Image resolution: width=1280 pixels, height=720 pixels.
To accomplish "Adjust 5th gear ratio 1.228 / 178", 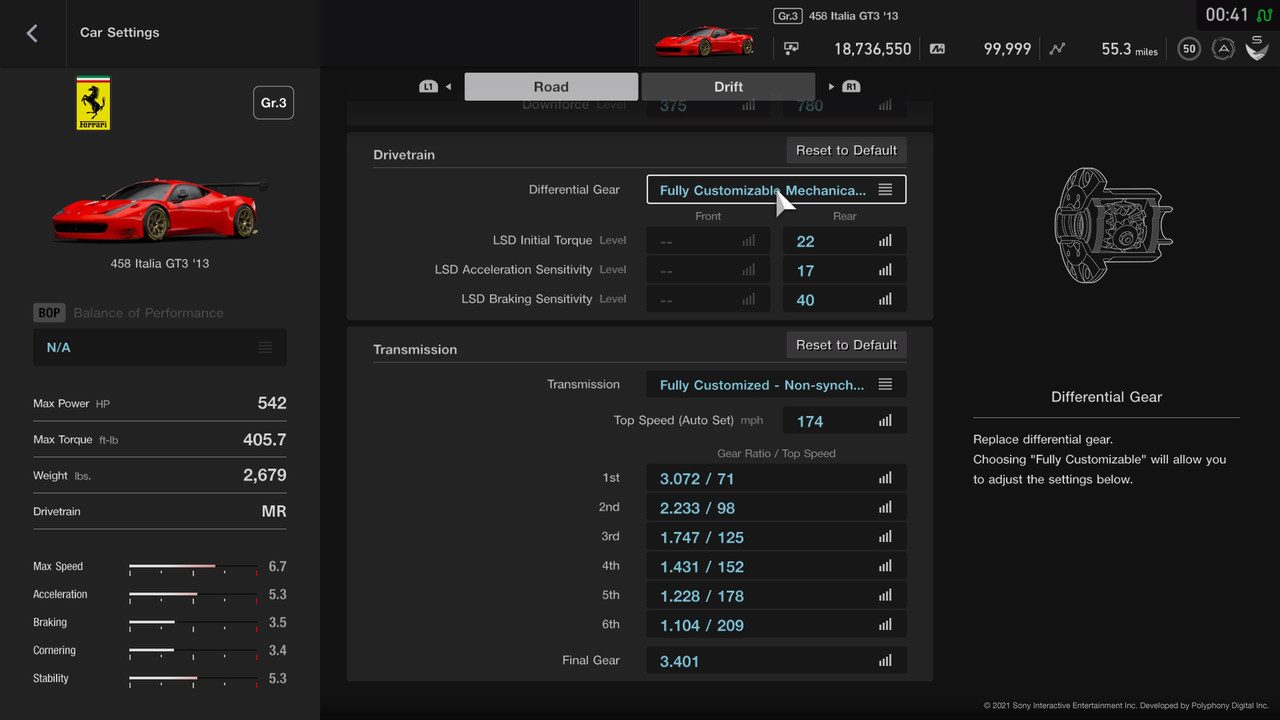I will pos(776,595).
